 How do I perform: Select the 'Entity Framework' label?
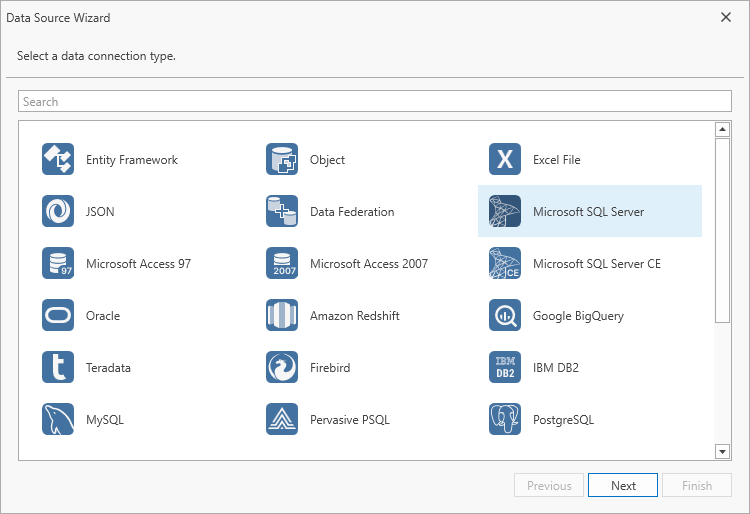(x=132, y=160)
